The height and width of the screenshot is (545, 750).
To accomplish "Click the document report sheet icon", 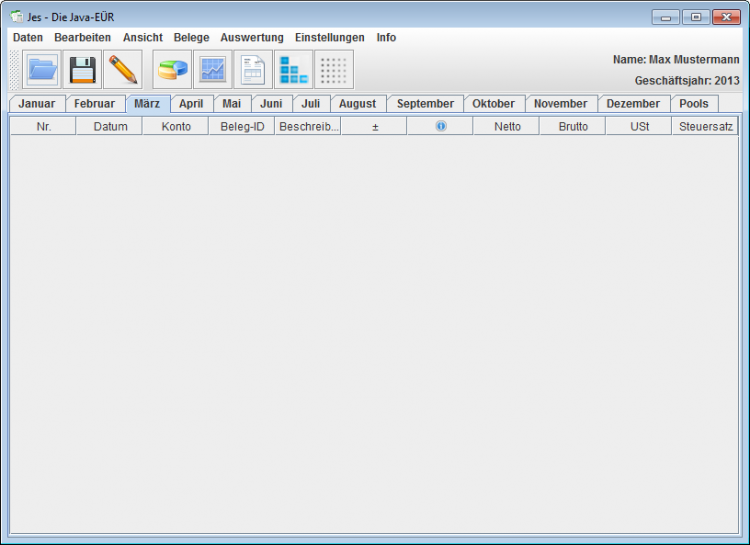I will pos(253,70).
